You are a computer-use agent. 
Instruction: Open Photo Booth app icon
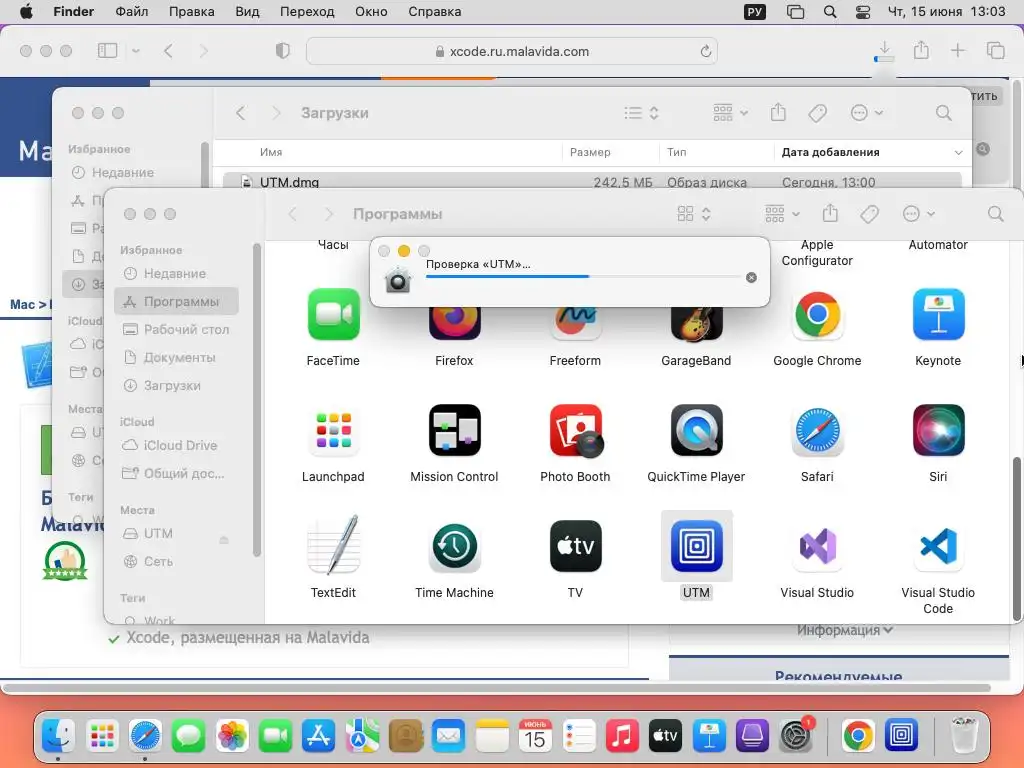pyautogui.click(x=575, y=430)
